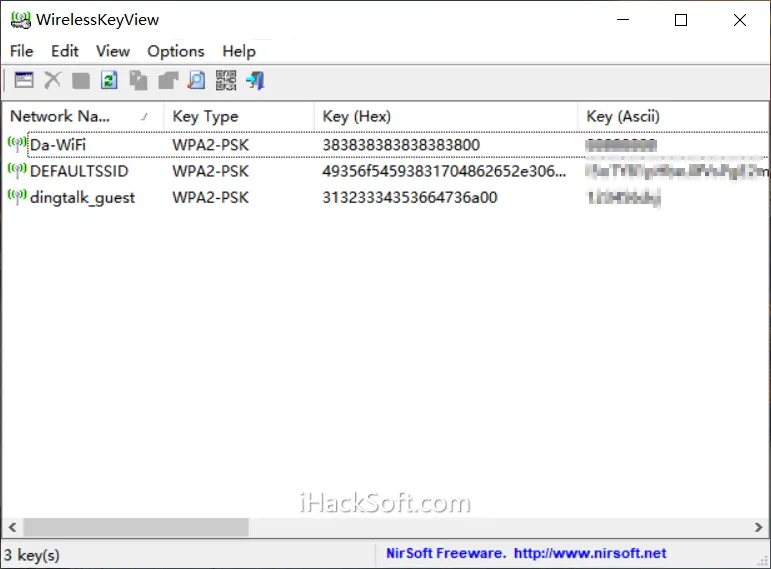The height and width of the screenshot is (569, 771).
Task: Close the WirelessKeyView window
Action: pos(740,20)
